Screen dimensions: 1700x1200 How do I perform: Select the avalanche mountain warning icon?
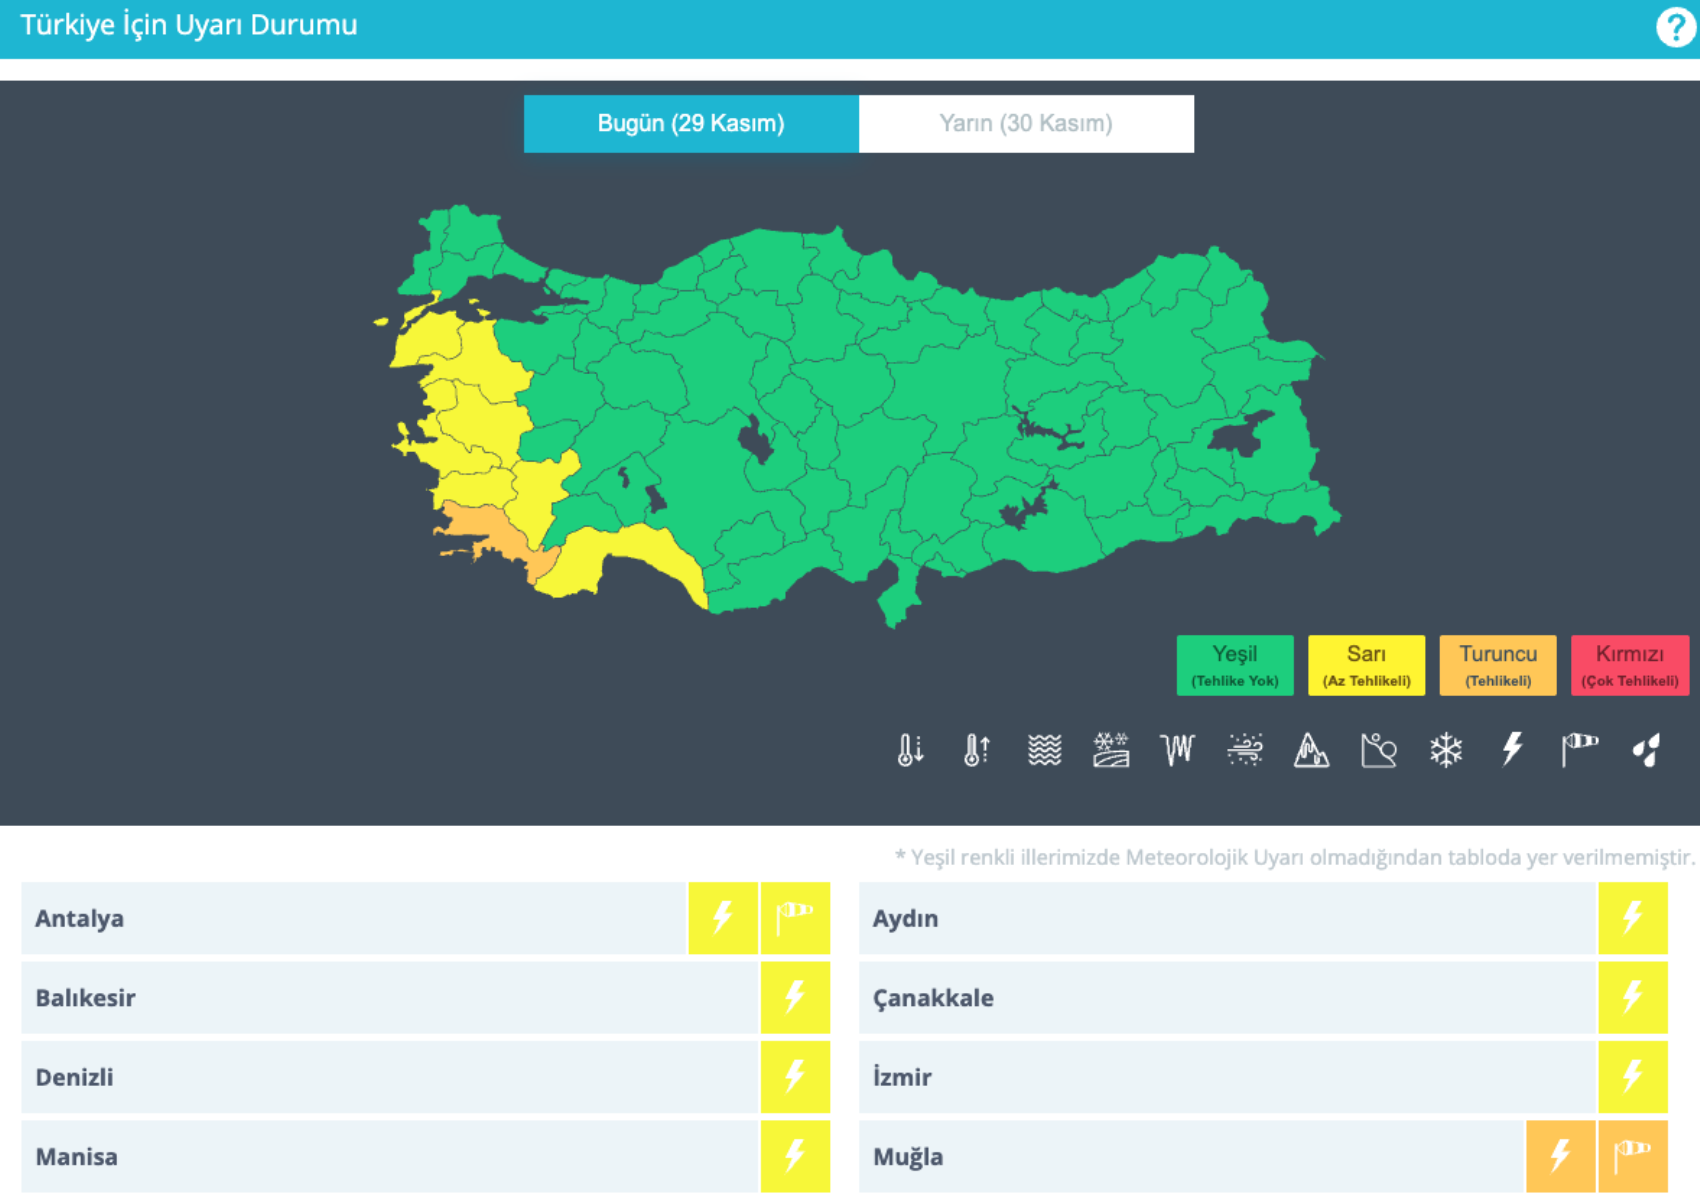coord(1311,749)
